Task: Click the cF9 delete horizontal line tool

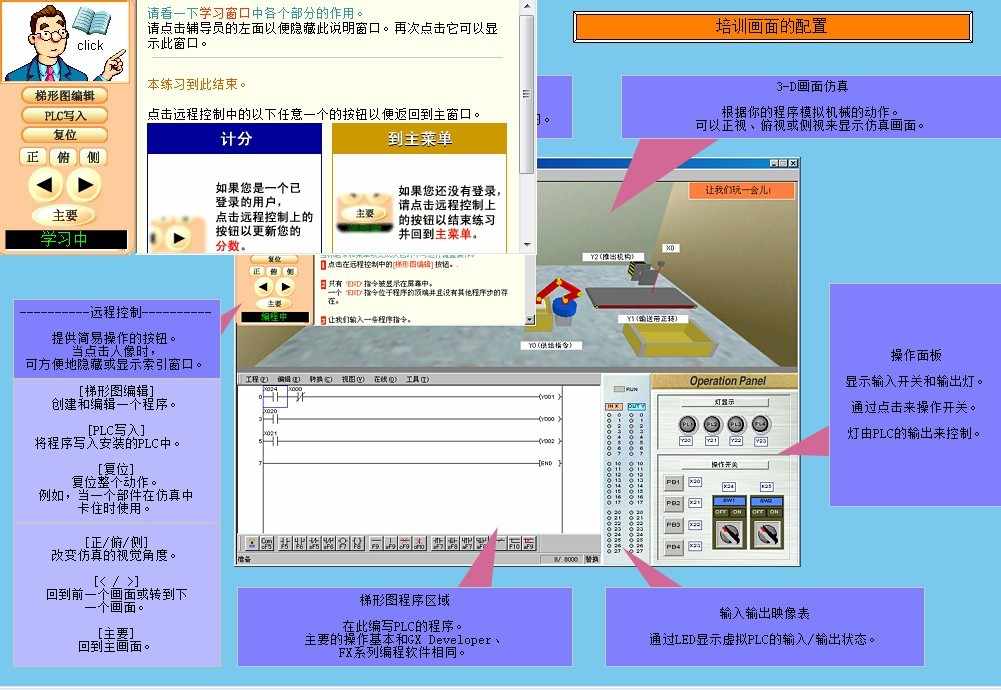Action: click(x=405, y=543)
